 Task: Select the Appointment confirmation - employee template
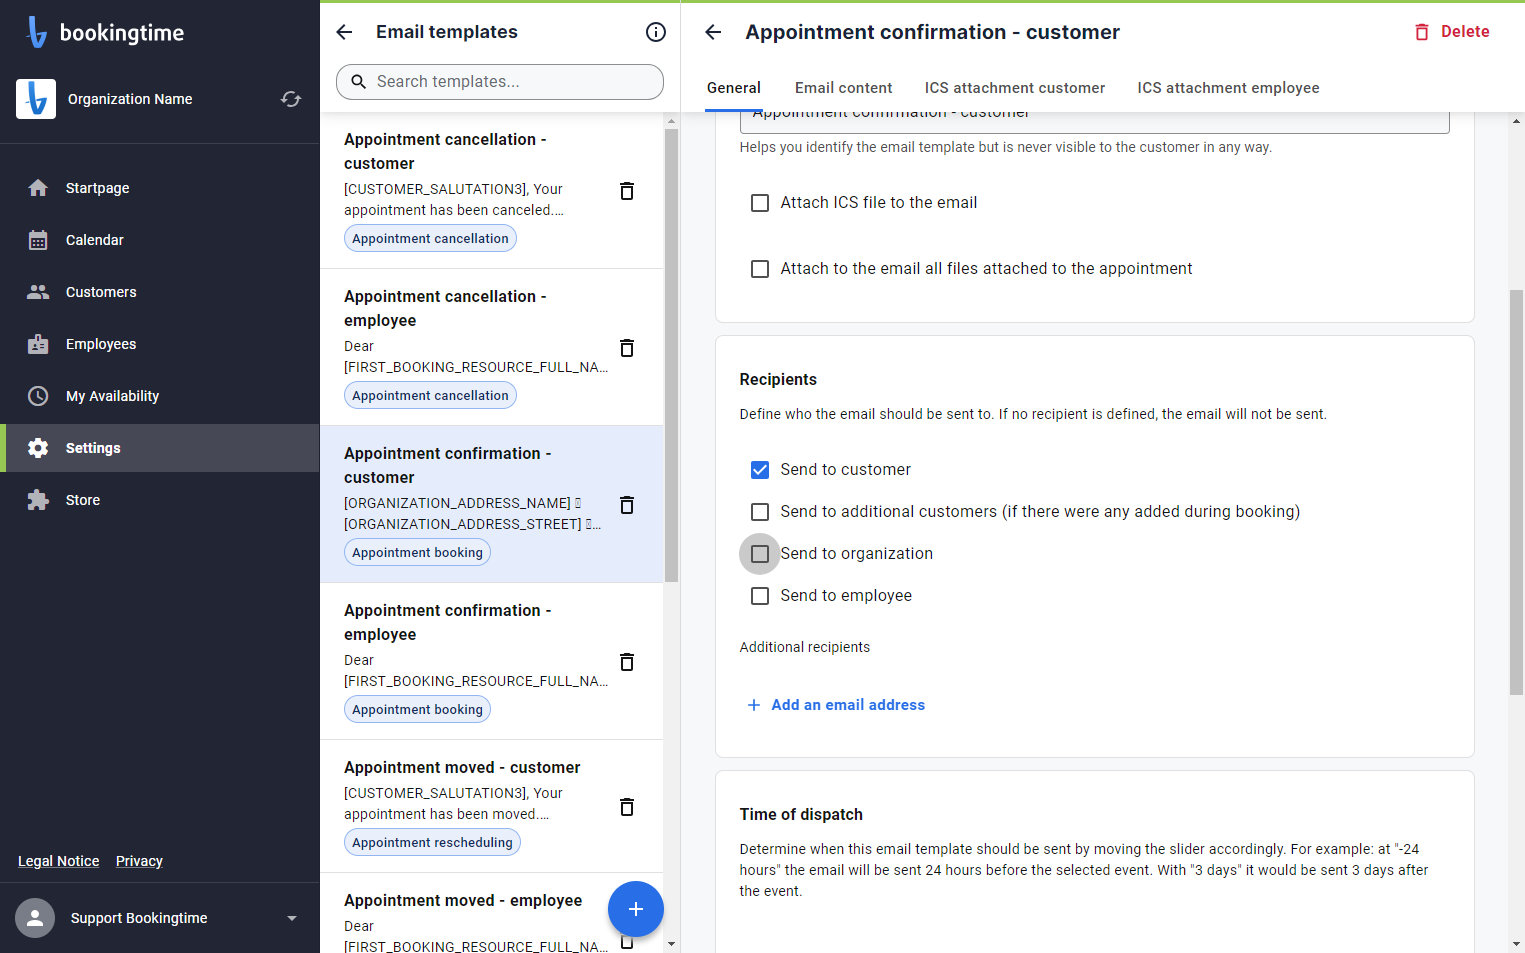pyautogui.click(x=491, y=661)
